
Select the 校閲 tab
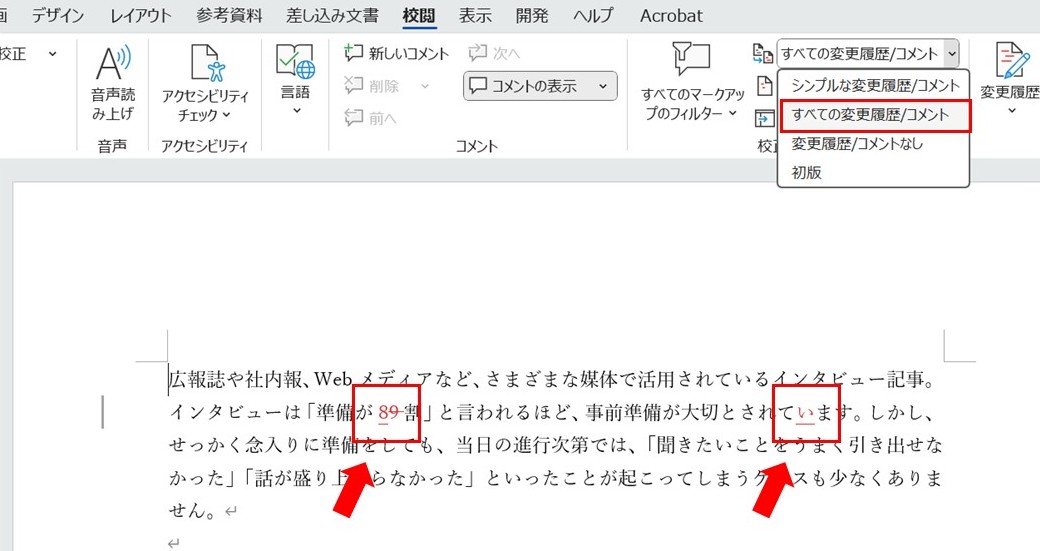coord(419,15)
